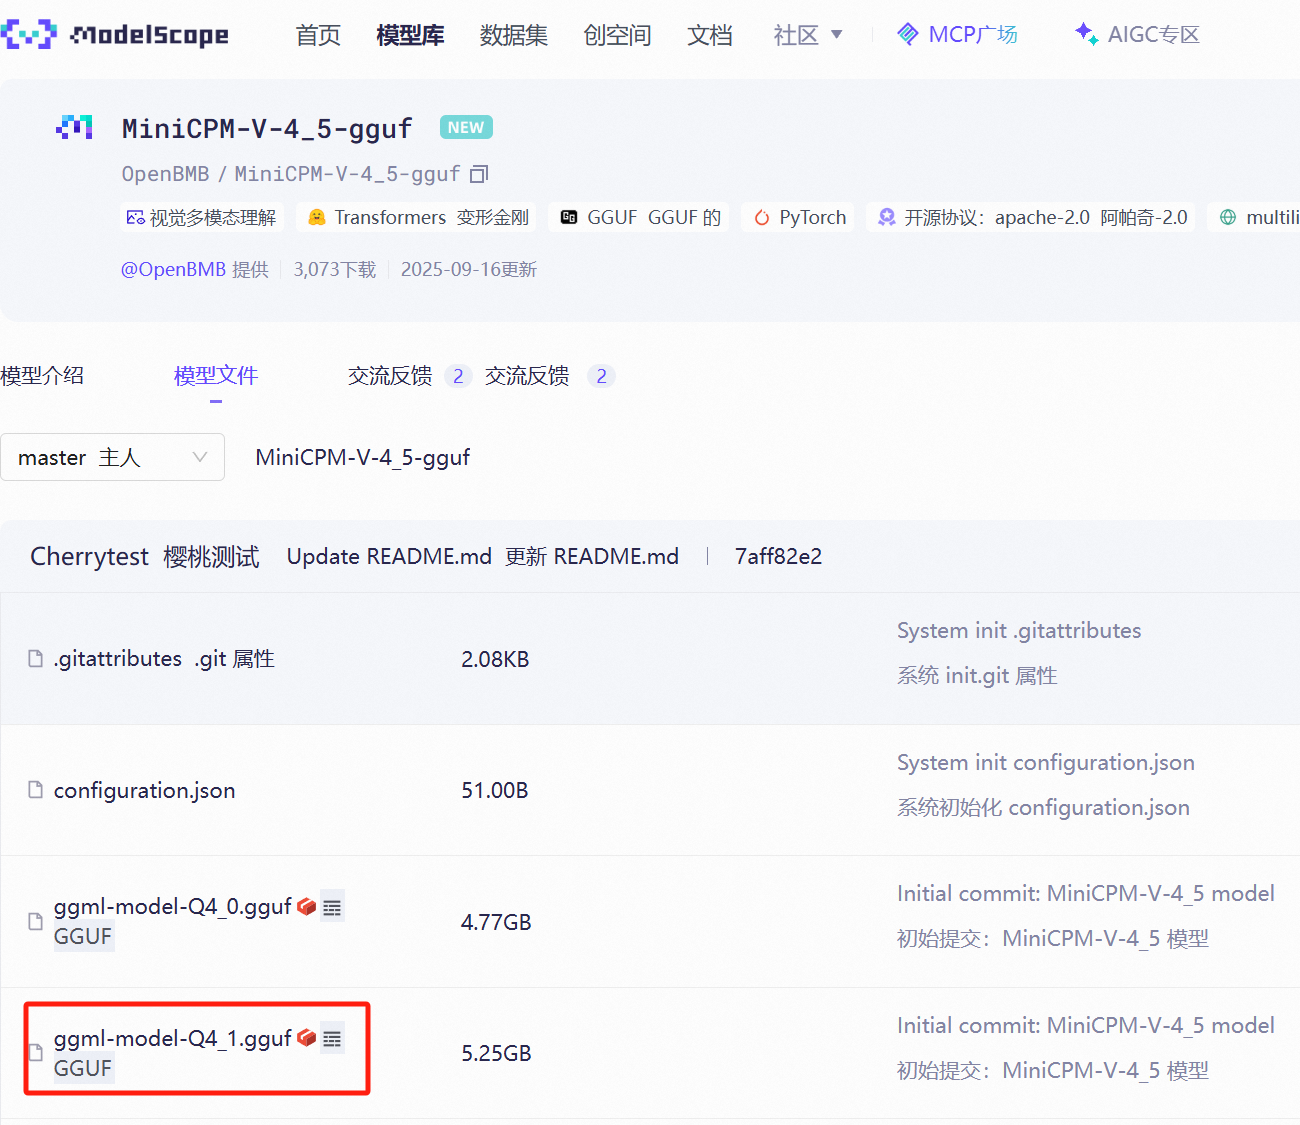Click the 视觉多模态理解 tag icon

click(135, 217)
